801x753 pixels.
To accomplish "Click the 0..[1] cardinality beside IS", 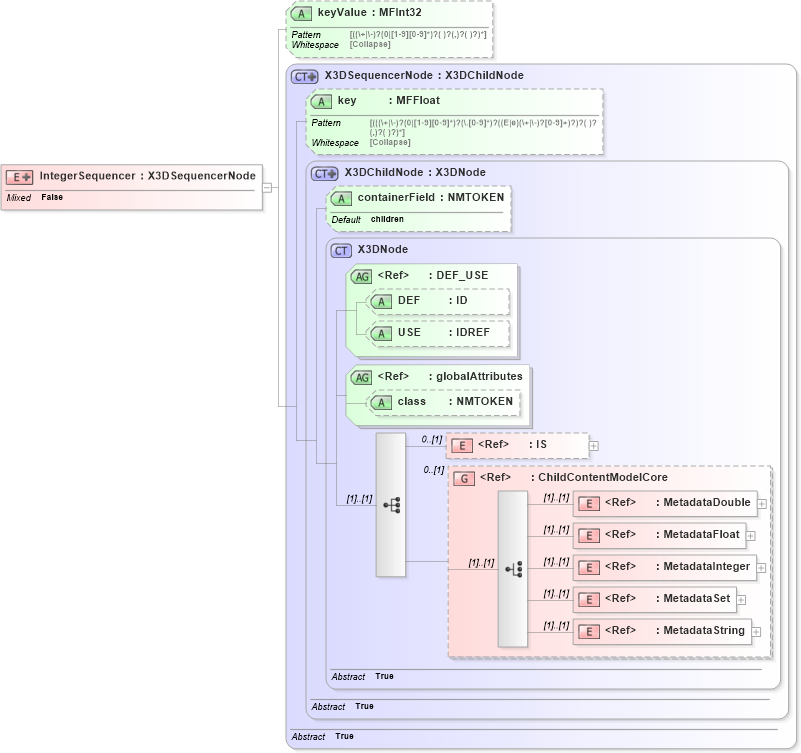I will pyautogui.click(x=432, y=439).
